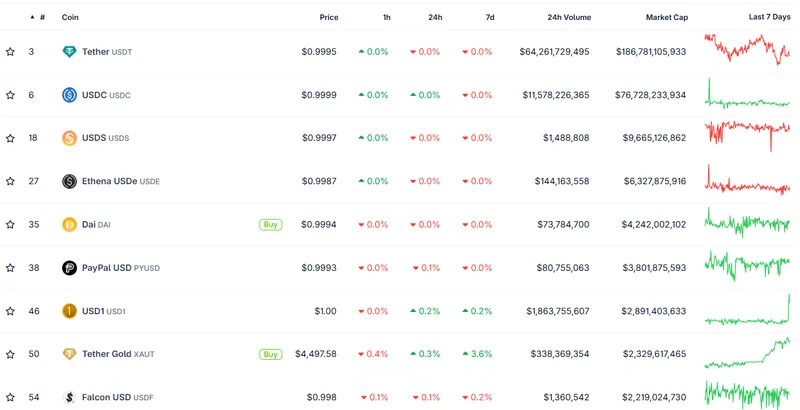Toggle favorite star for Tether Gold

click(x=10, y=354)
